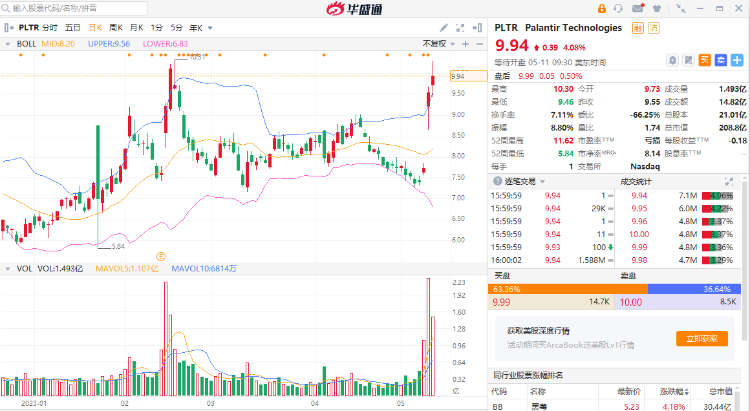Screen dimensions: 750x411
Task: Click the orange lock icon in title bar
Action: pos(601,8)
